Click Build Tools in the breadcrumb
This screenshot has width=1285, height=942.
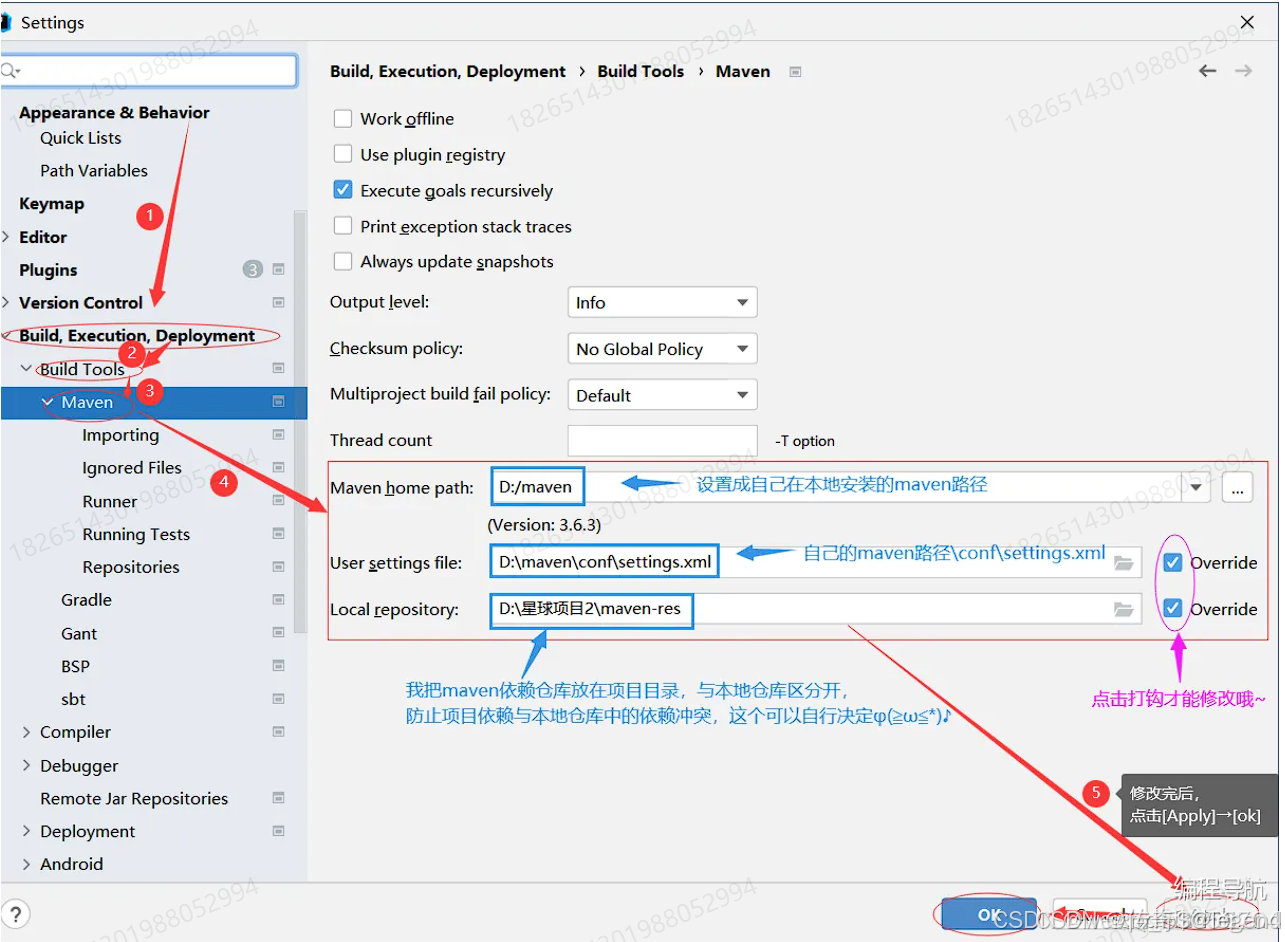tap(640, 71)
